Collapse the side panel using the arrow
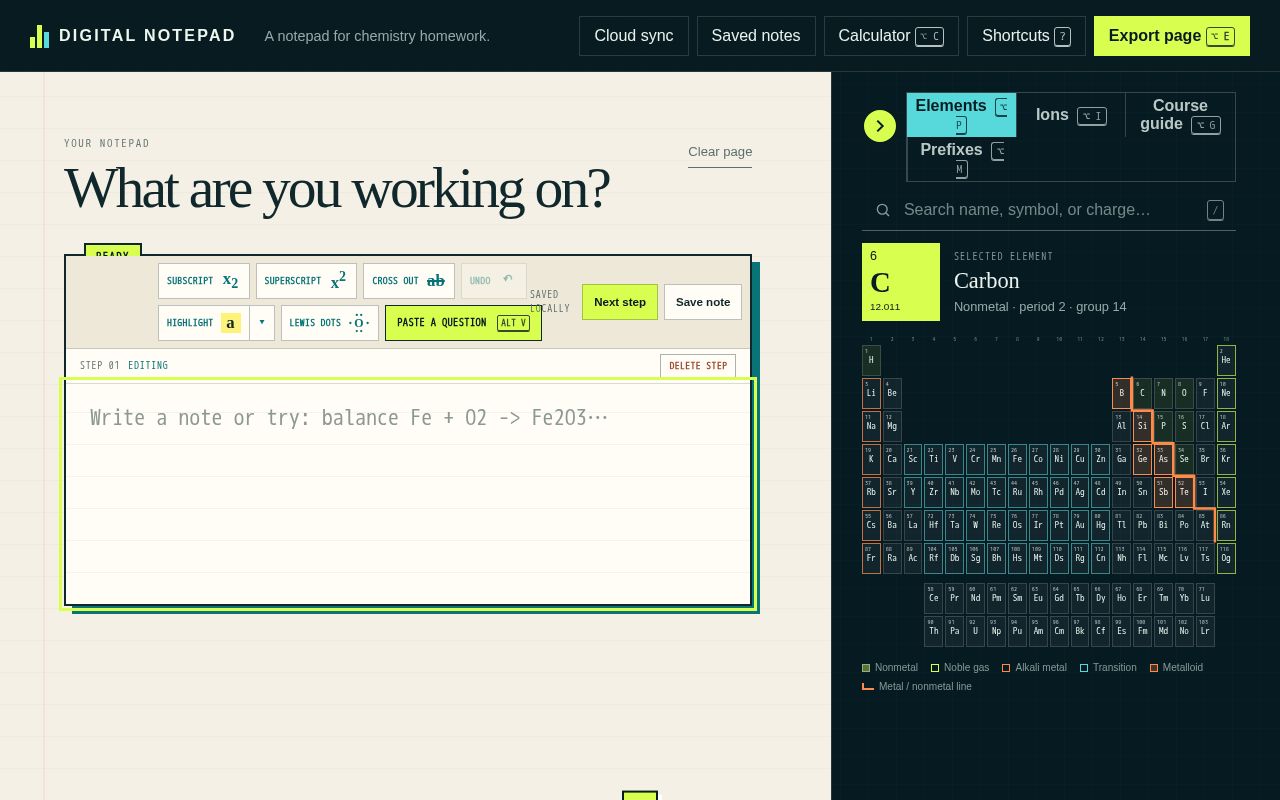Image resolution: width=1280 pixels, height=800 pixels. [880, 126]
